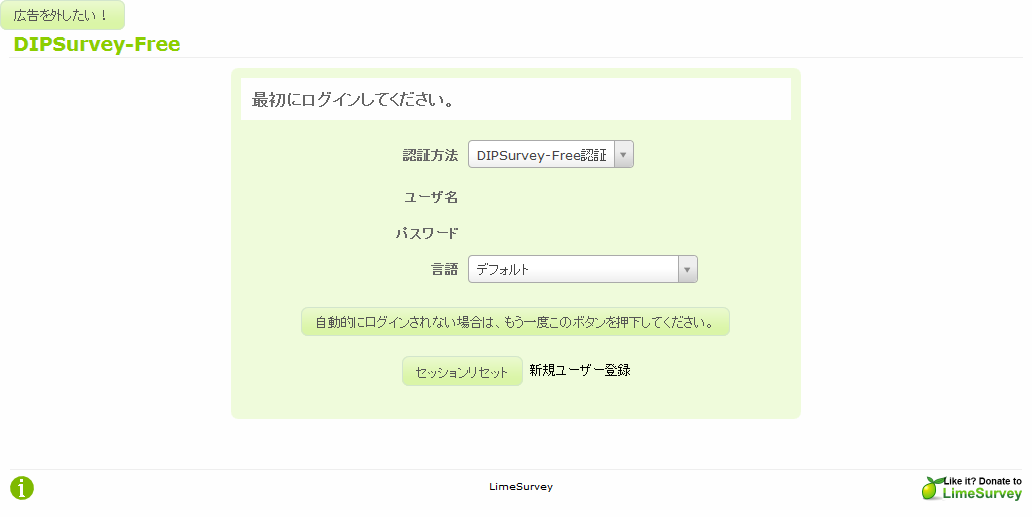Click the green info icon in footer
Image resolution: width=1032 pixels, height=517 pixels.
[22, 488]
